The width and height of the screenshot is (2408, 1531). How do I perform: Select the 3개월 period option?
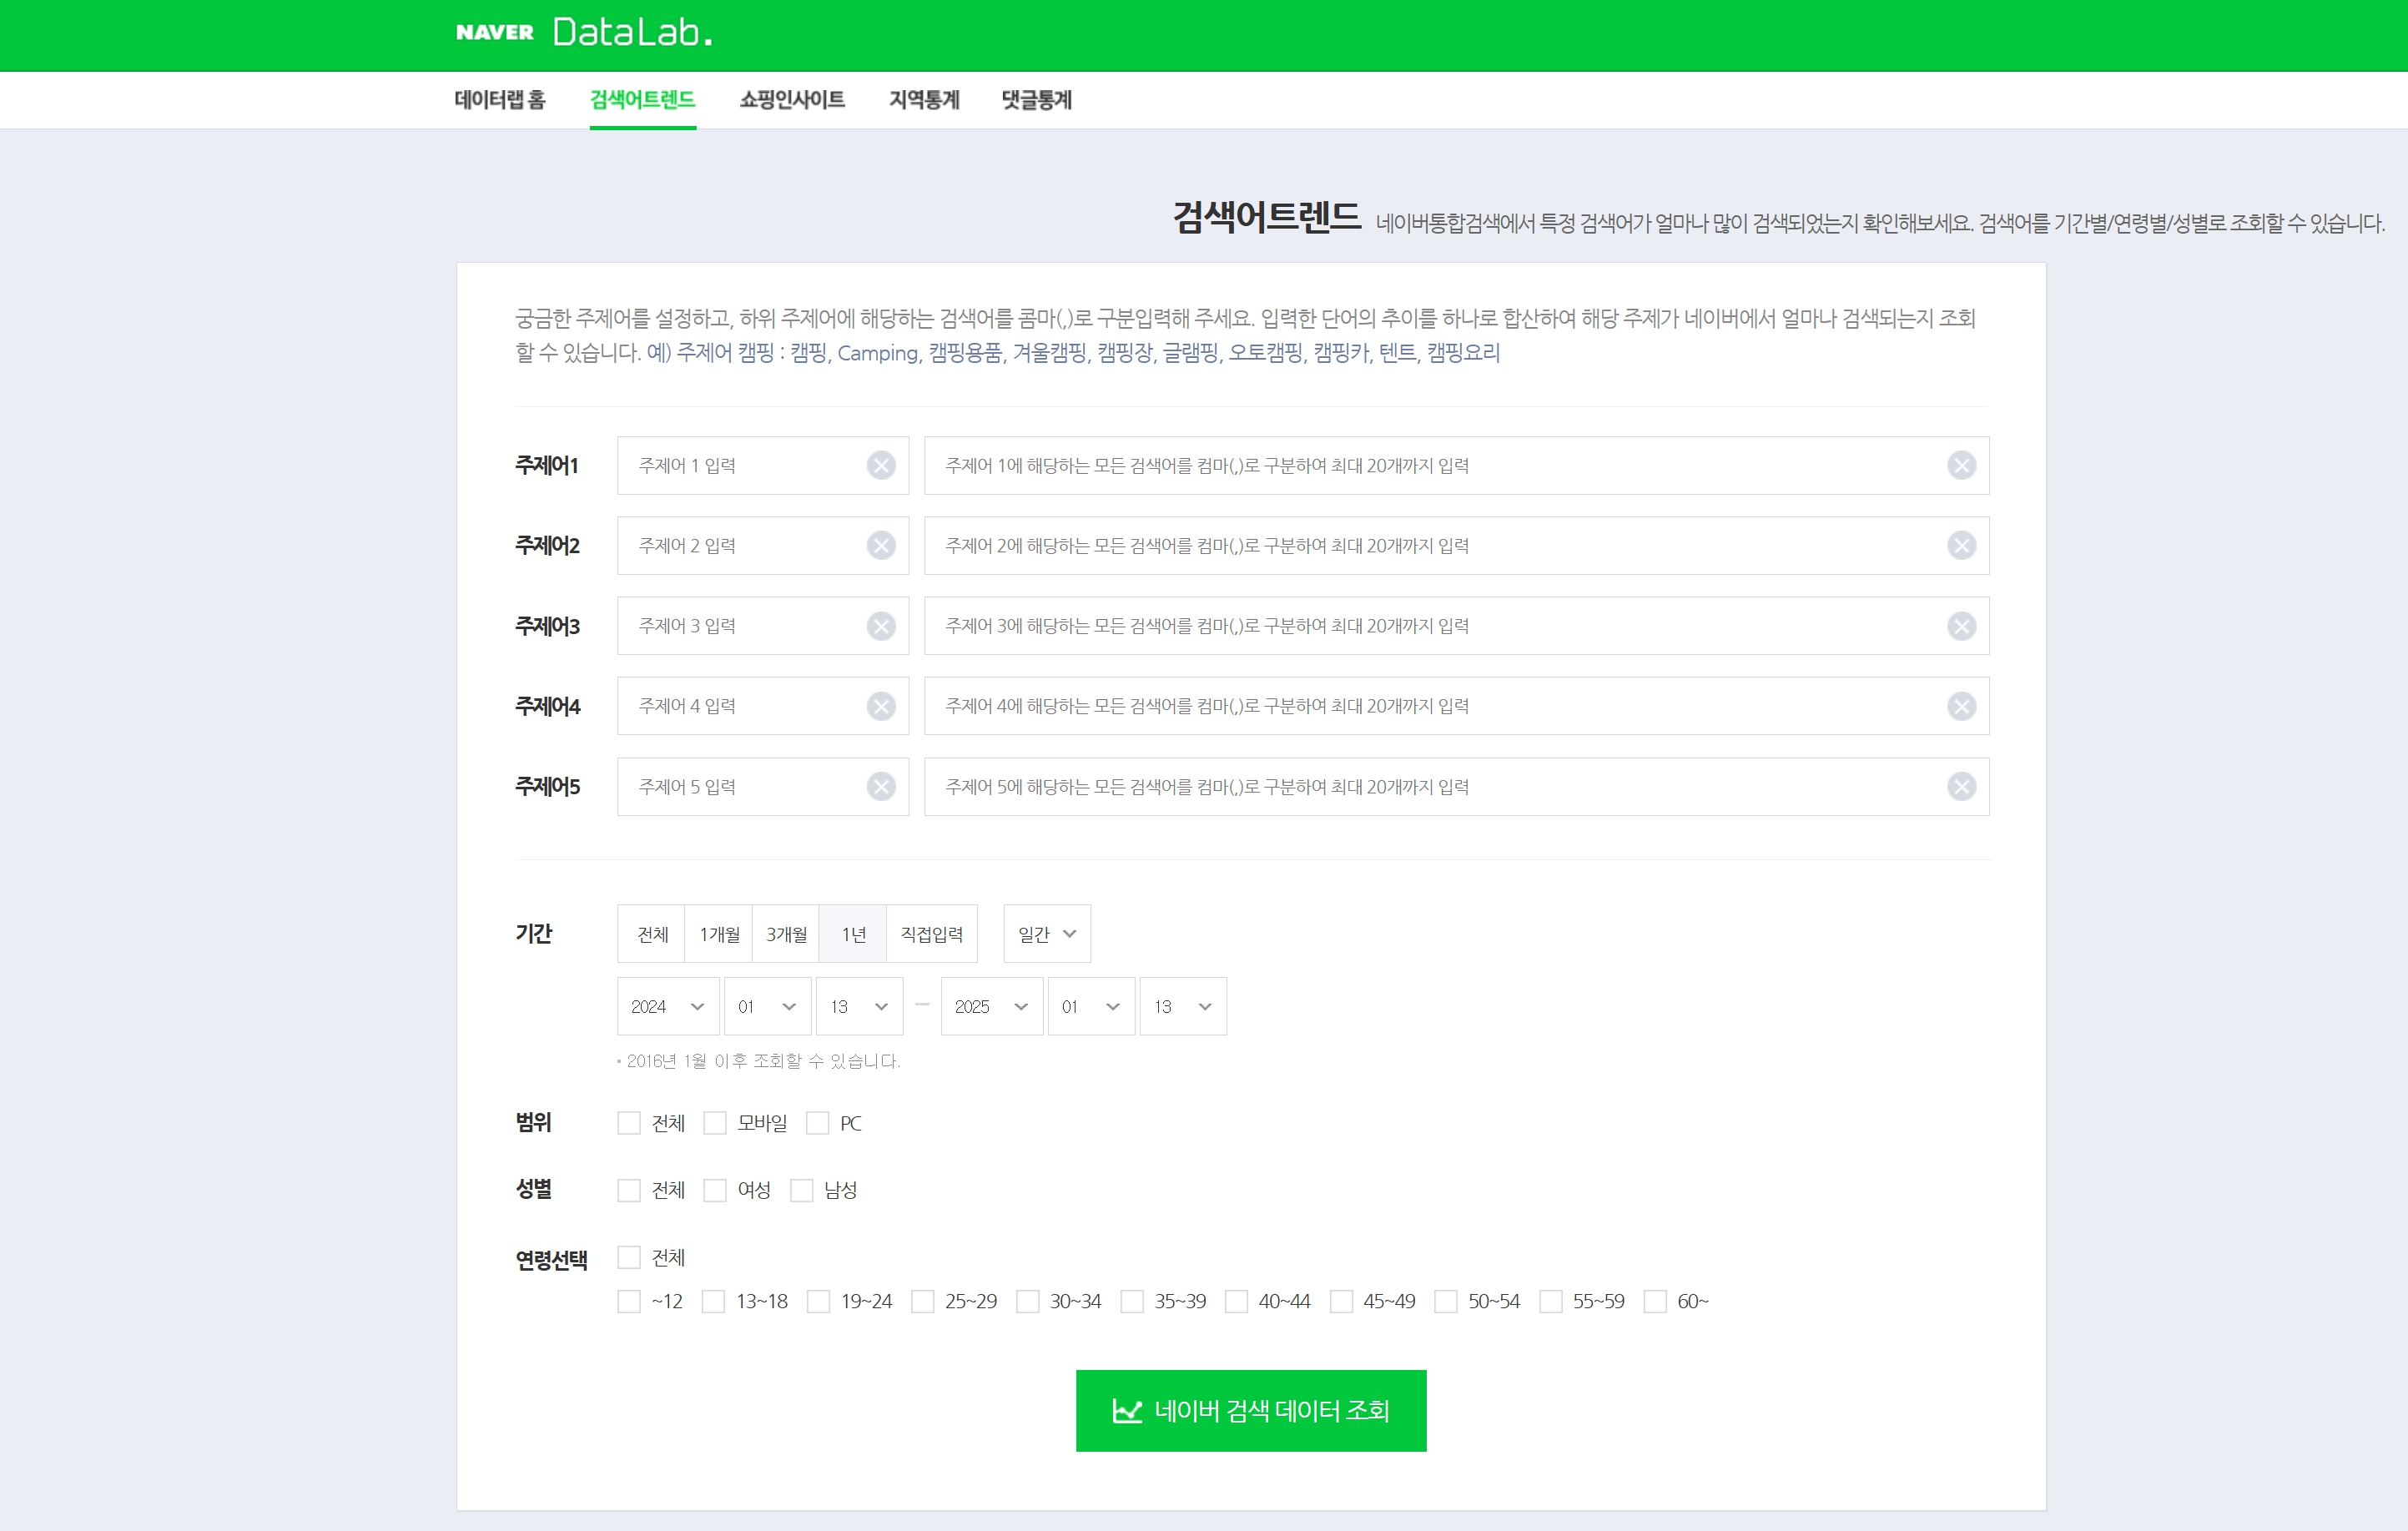[784, 933]
